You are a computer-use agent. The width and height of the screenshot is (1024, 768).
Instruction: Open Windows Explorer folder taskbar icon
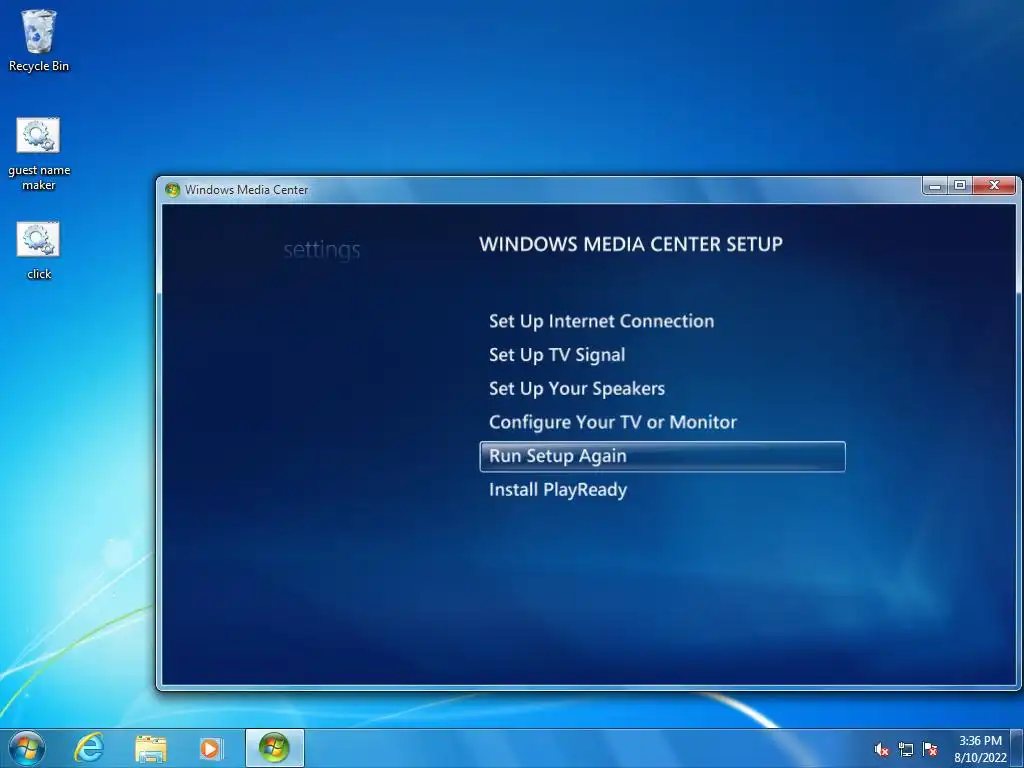coord(150,748)
